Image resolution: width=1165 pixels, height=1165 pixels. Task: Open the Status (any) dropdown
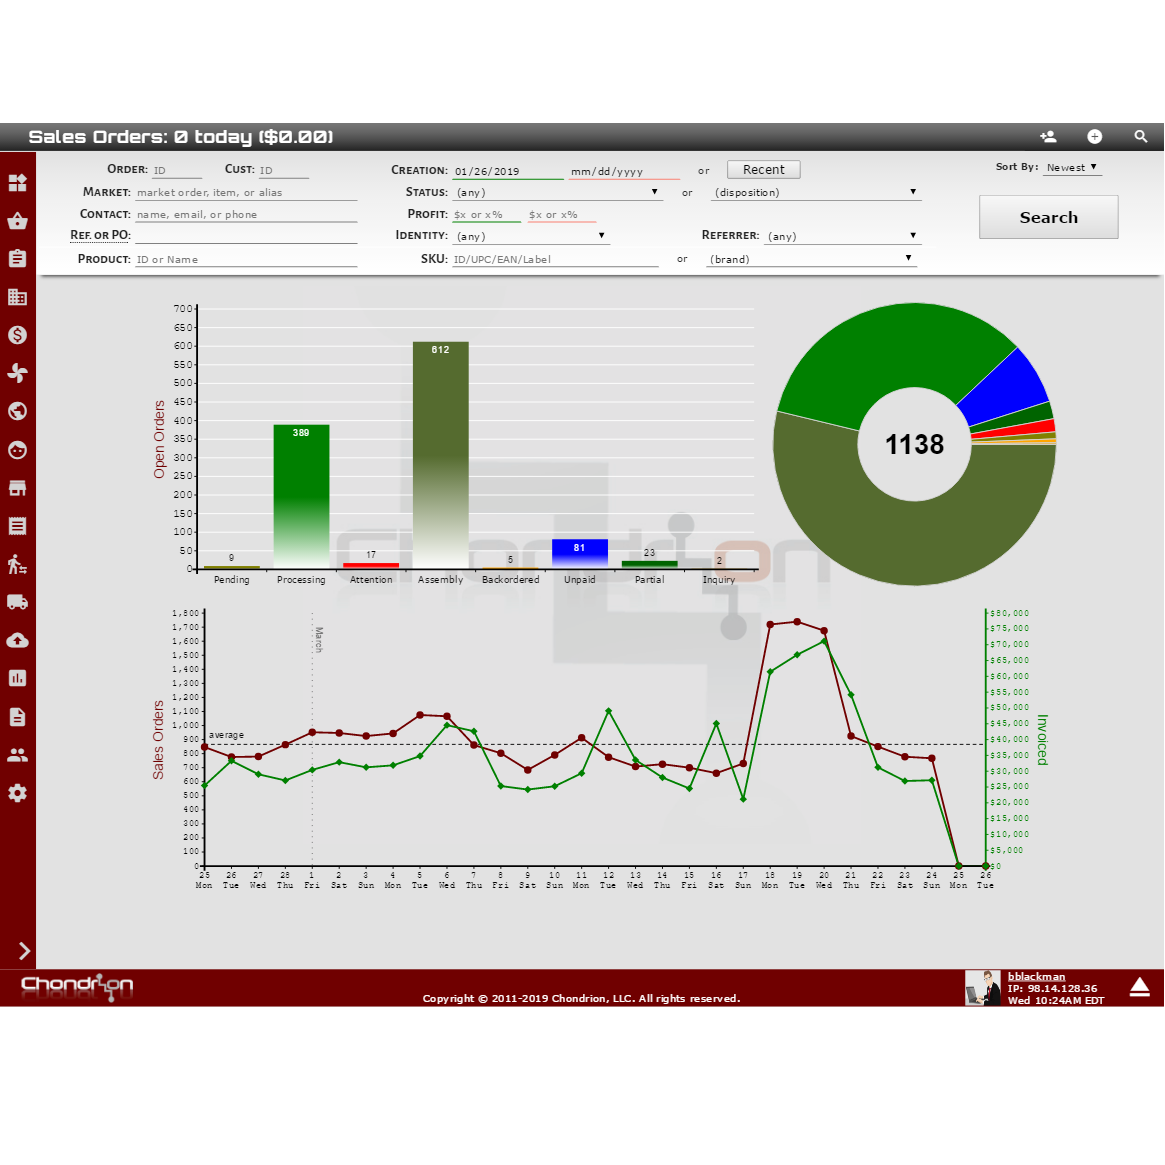click(556, 192)
